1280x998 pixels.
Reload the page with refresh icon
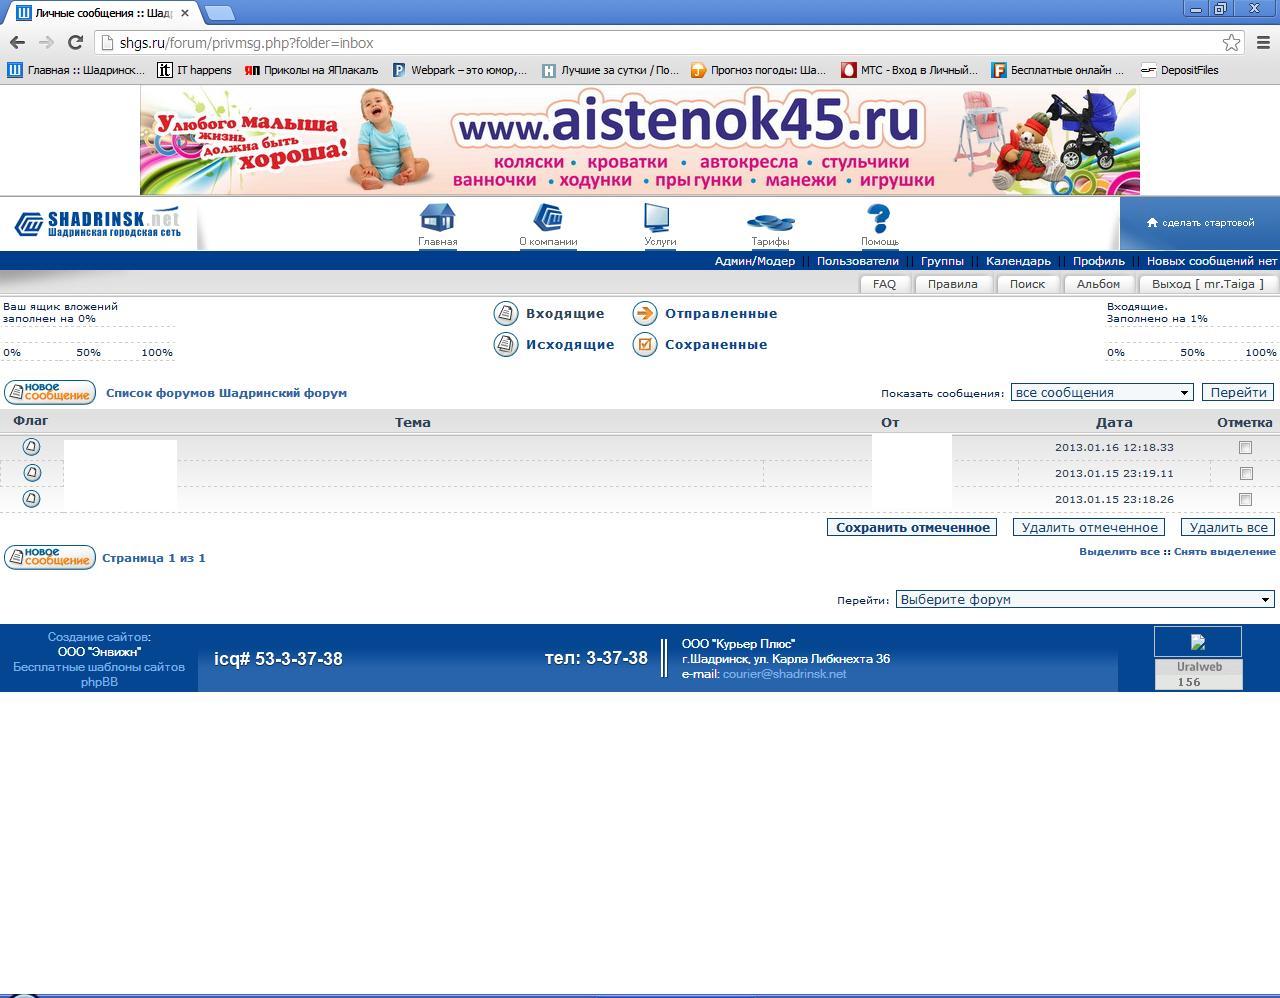point(75,42)
